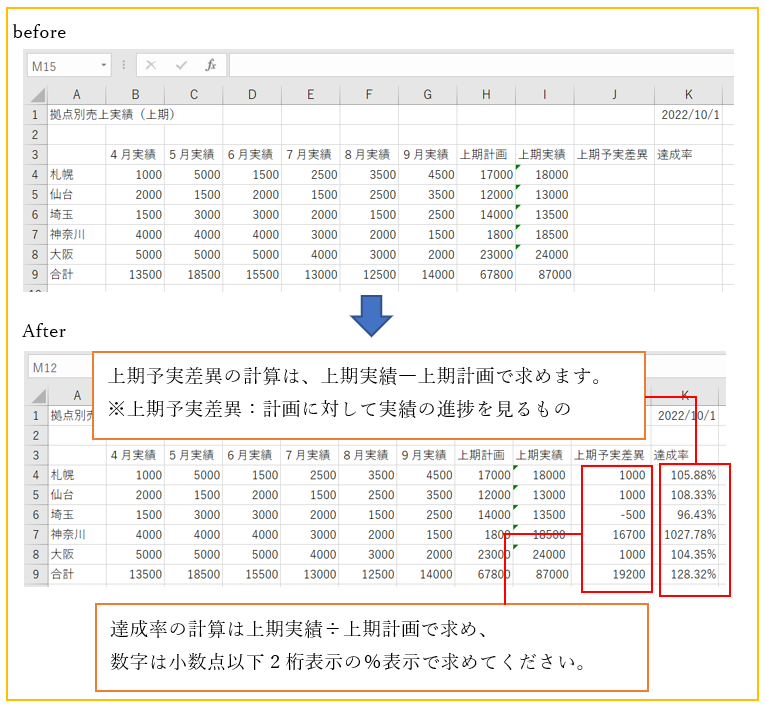Viewport: 765px width, 707px height.
Task: Select column J header in before sheet
Action: point(613,95)
